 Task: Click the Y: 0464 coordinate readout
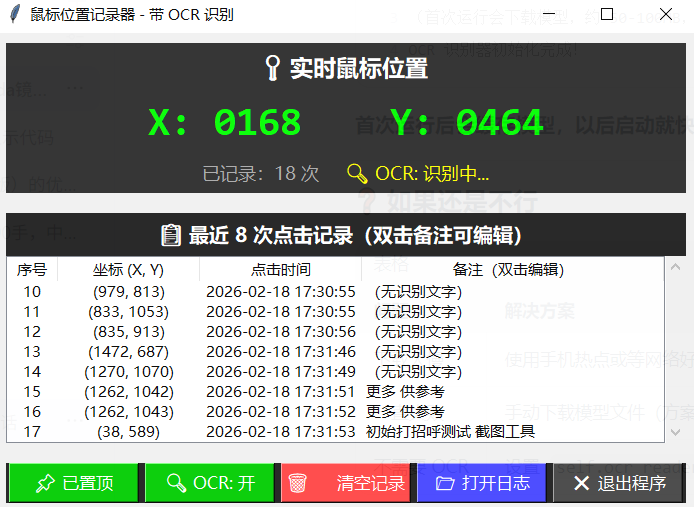[467, 122]
